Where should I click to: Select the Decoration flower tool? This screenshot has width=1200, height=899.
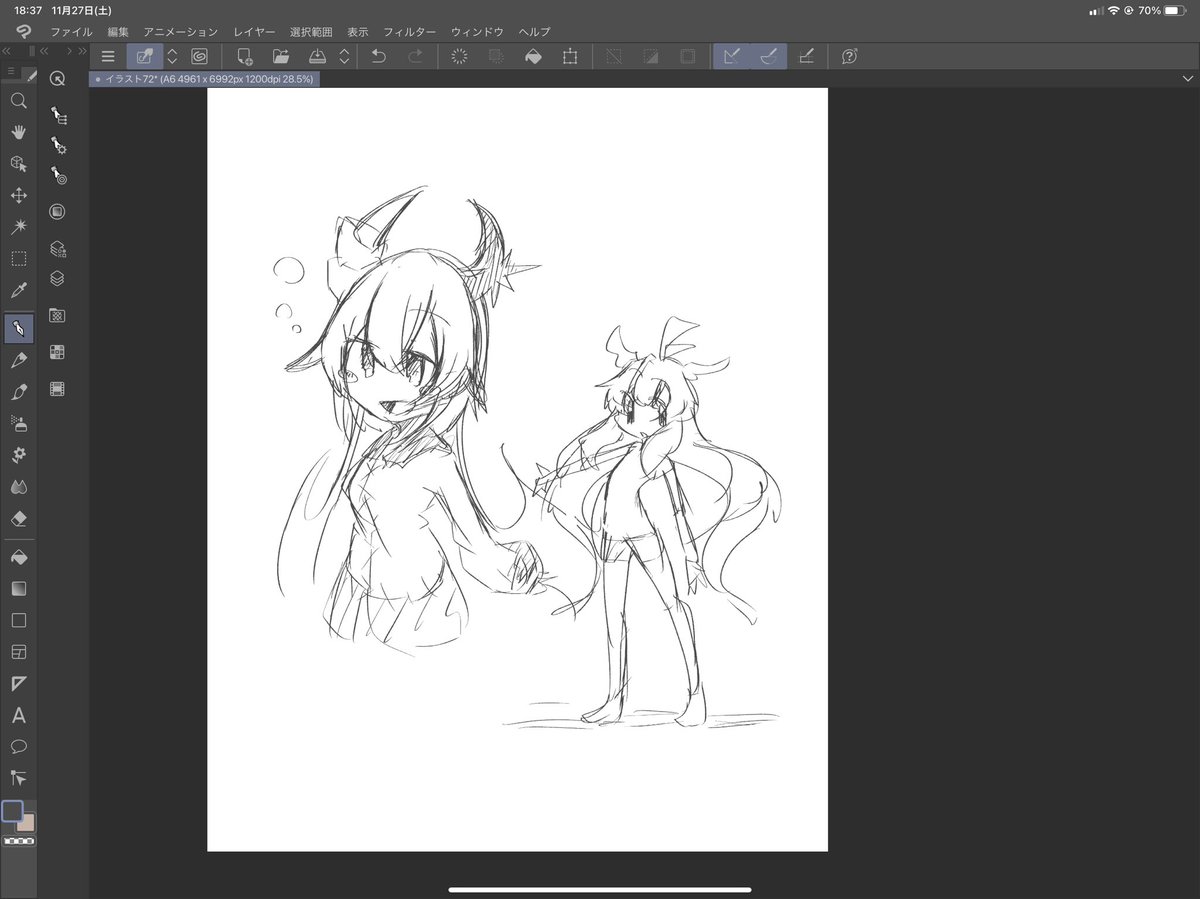point(18,455)
